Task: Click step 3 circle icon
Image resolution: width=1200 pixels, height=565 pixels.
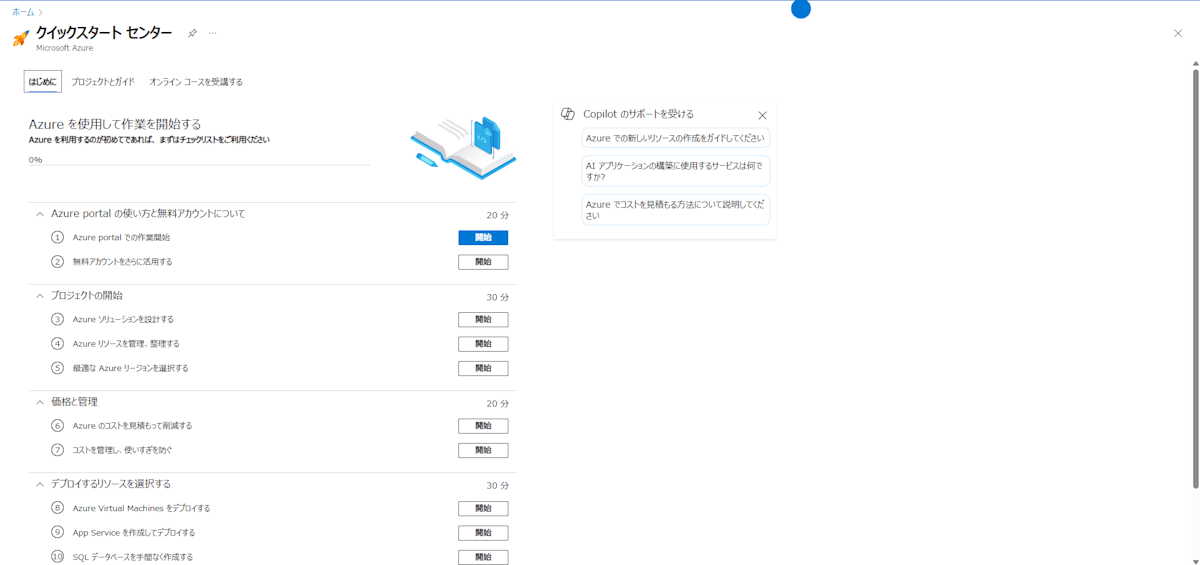Action: point(57,320)
